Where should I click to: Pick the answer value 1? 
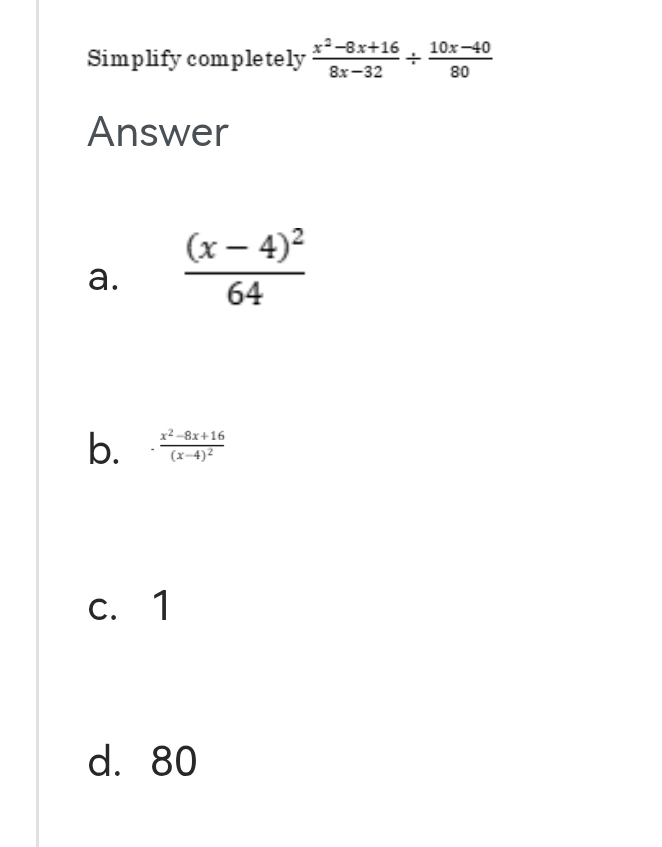point(161,605)
